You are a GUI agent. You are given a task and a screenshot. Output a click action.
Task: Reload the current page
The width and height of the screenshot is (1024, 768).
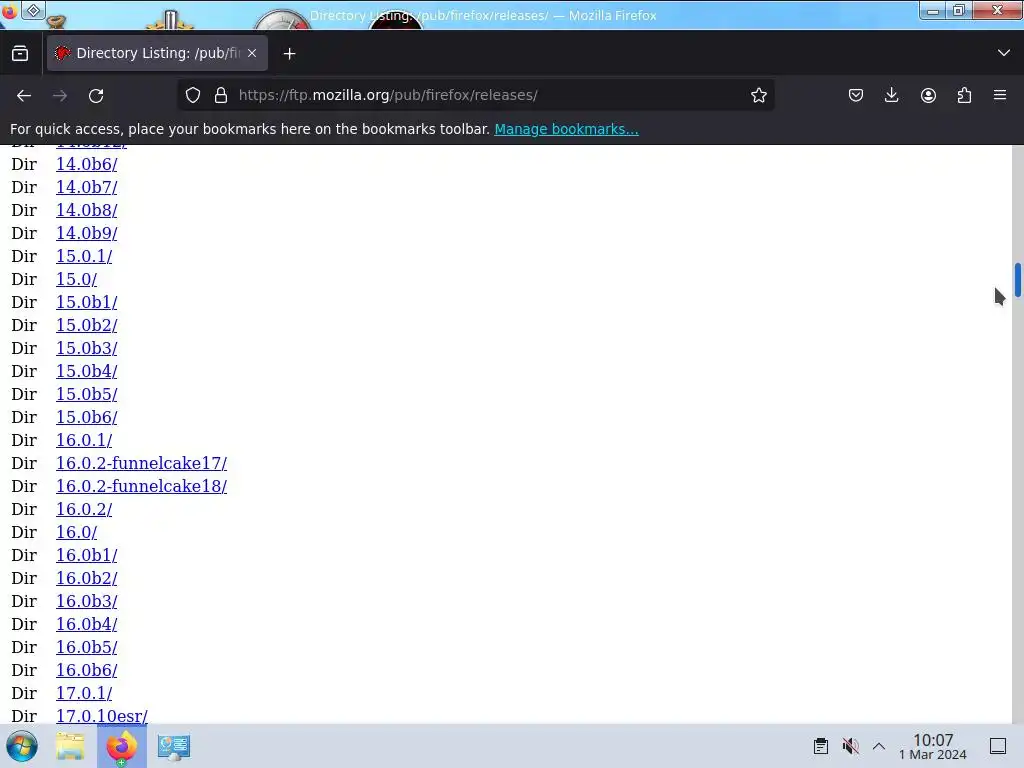(96, 95)
